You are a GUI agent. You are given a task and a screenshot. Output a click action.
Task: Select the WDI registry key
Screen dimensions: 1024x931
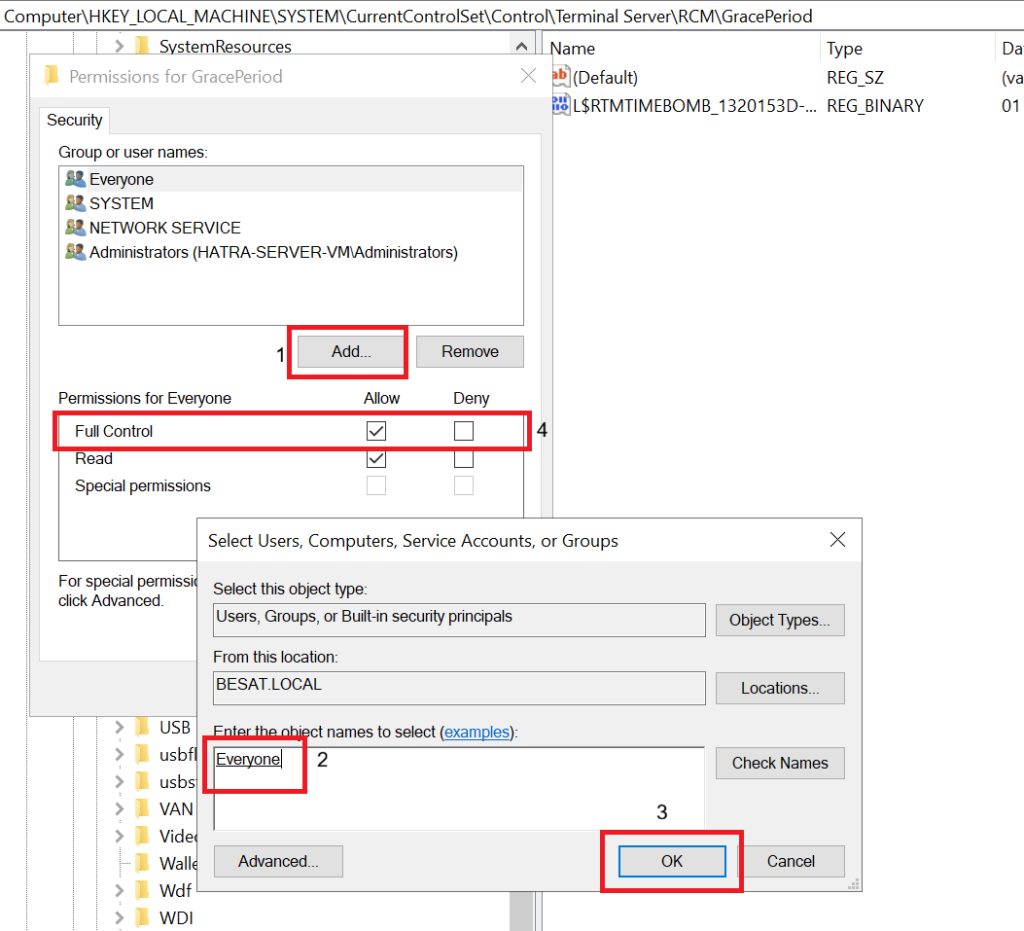pos(176,918)
